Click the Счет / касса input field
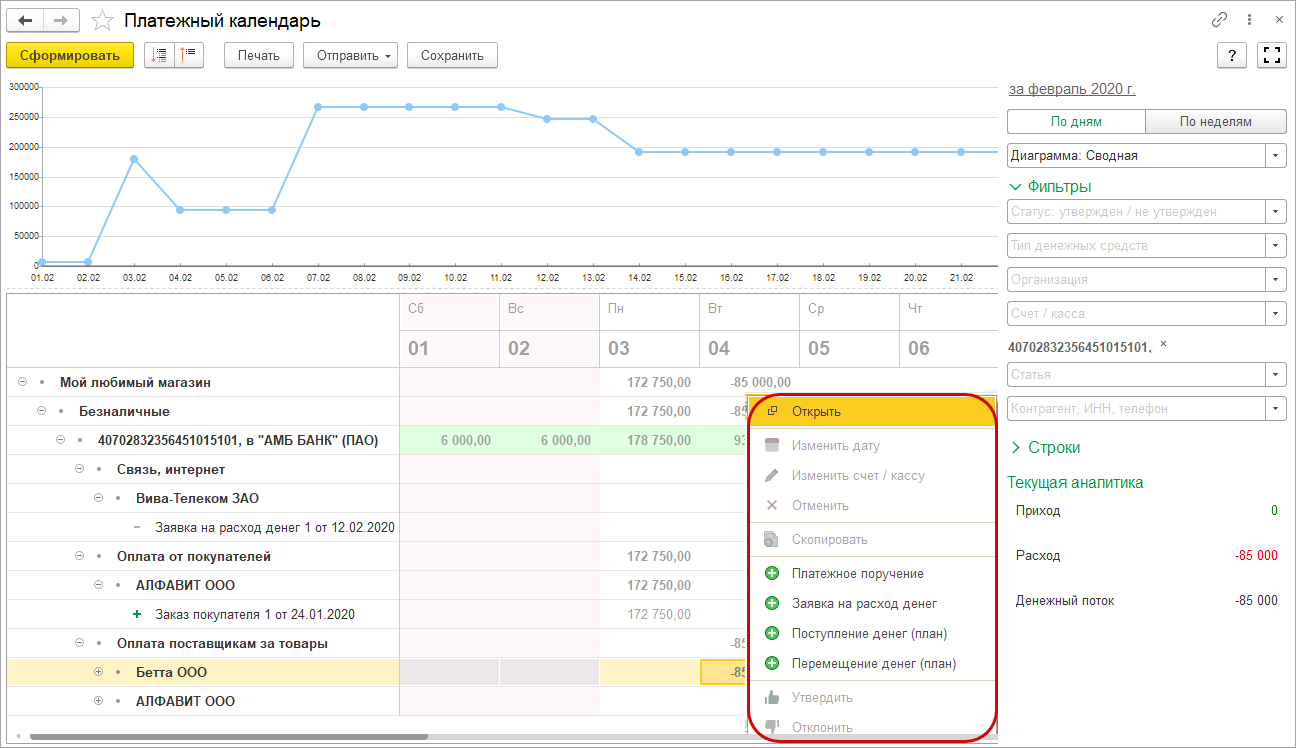Image resolution: width=1296 pixels, height=748 pixels. (1137, 314)
